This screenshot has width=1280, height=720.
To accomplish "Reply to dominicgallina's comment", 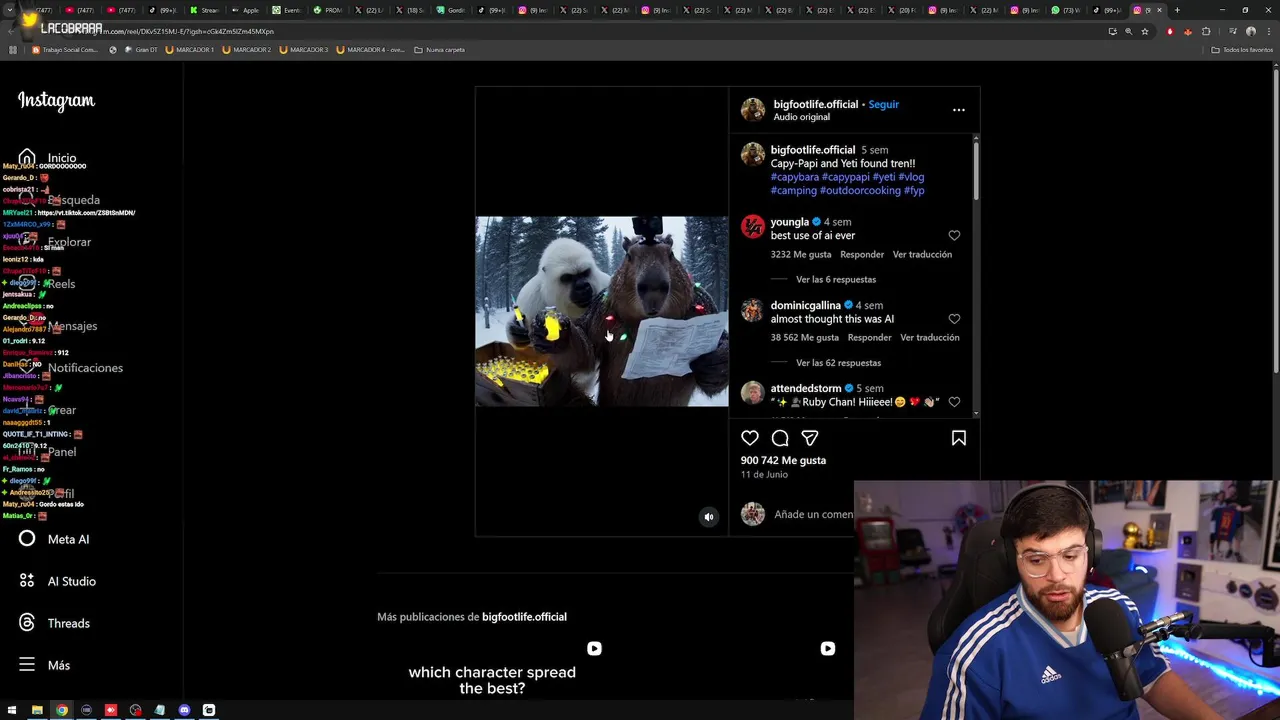I will 869,338.
